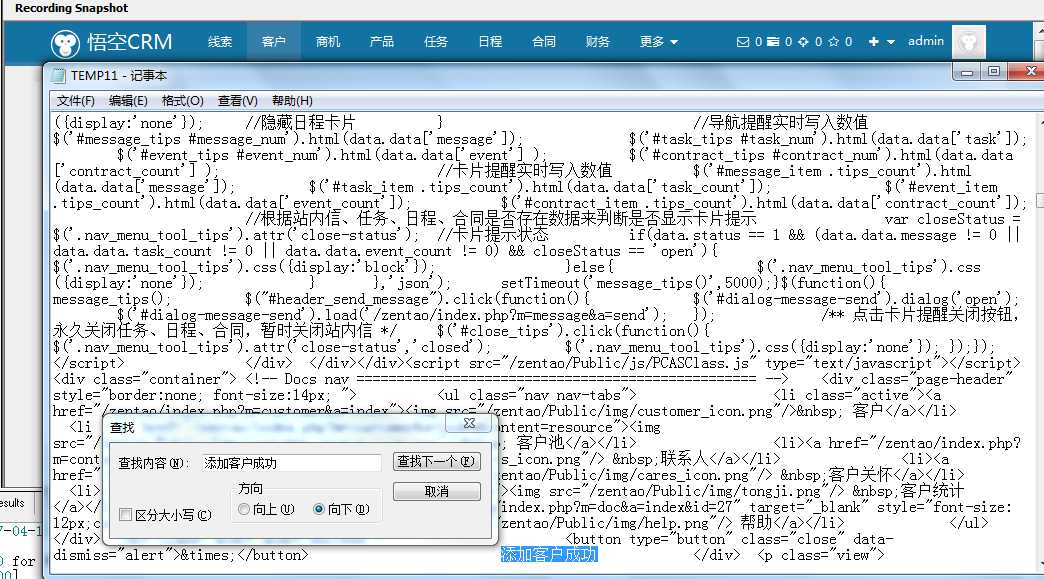Screen dimensions: 1044x579
Task: Open the 任务 navigation tab
Action: click(x=435, y=42)
